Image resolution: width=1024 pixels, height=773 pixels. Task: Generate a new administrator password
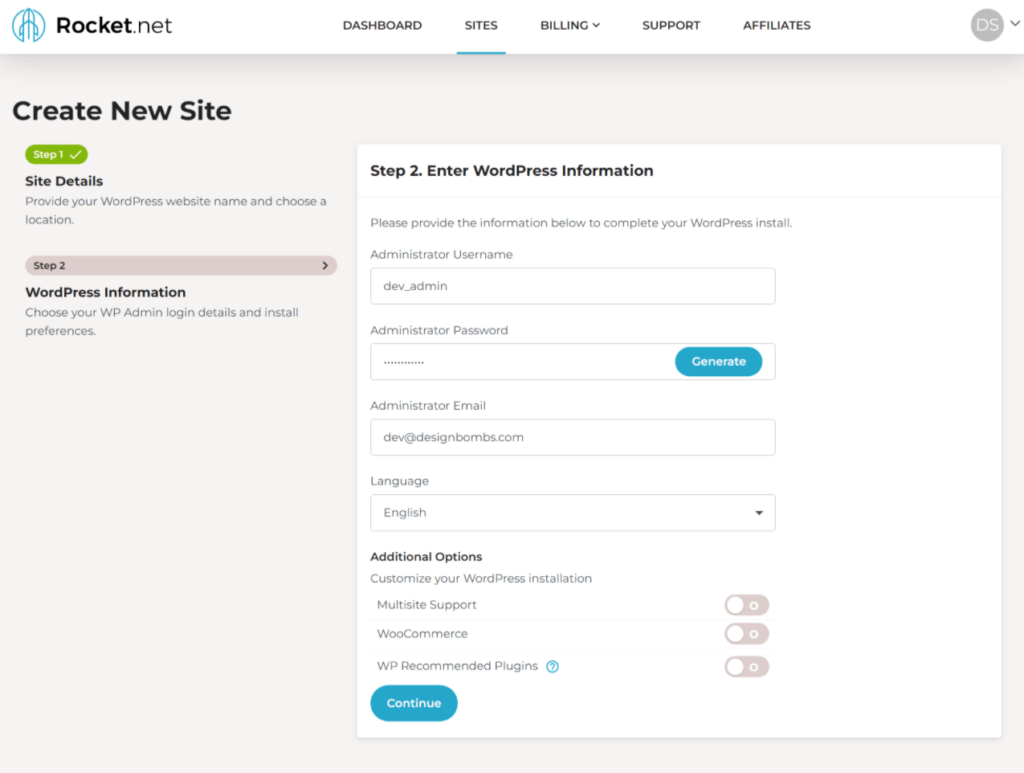[718, 362]
